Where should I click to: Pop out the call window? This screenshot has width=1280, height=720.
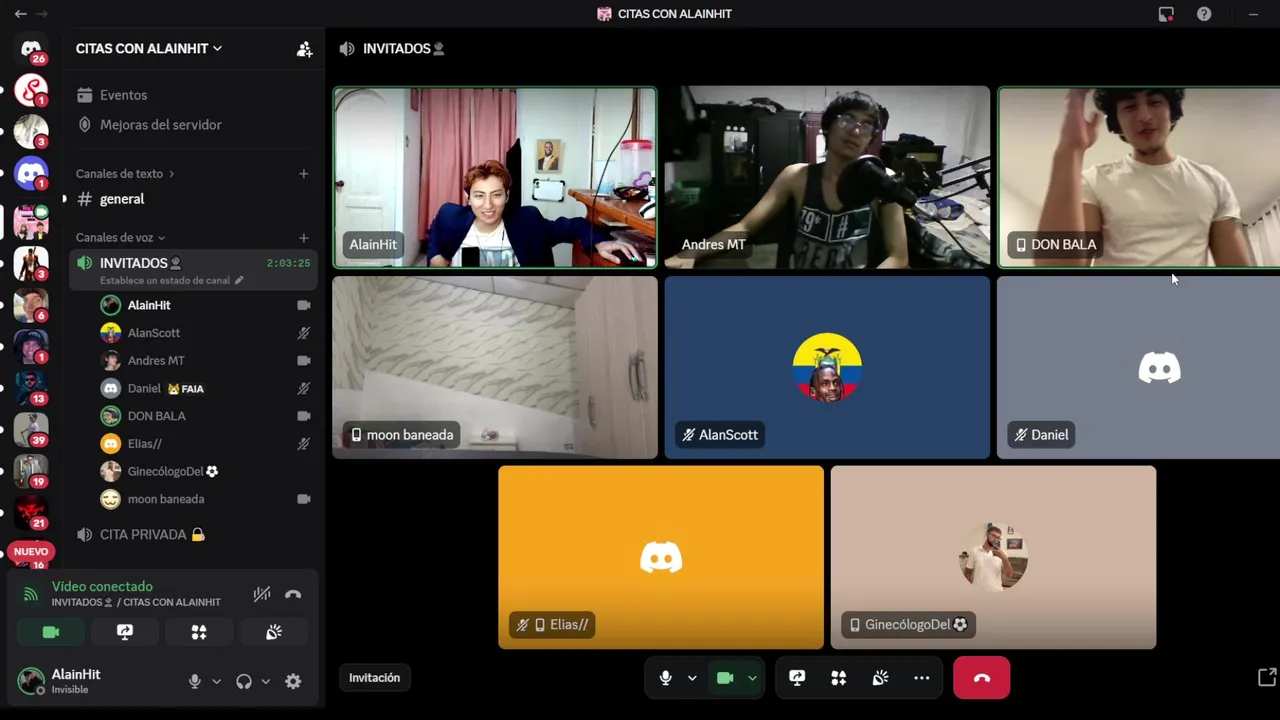click(x=1266, y=678)
